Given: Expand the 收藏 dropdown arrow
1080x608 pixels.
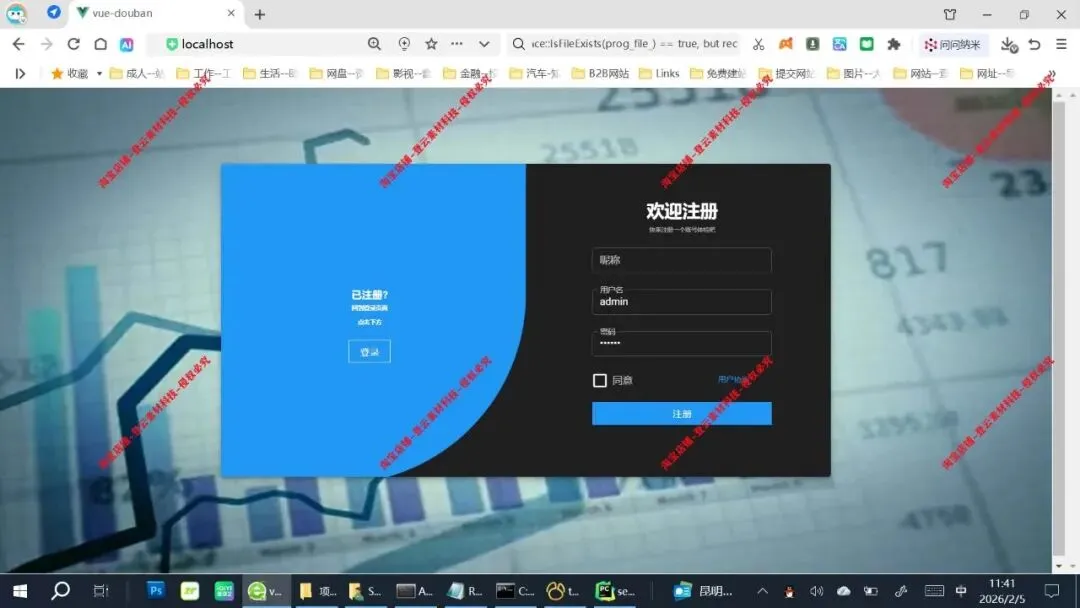Looking at the screenshot, I should pyautogui.click(x=99, y=74).
